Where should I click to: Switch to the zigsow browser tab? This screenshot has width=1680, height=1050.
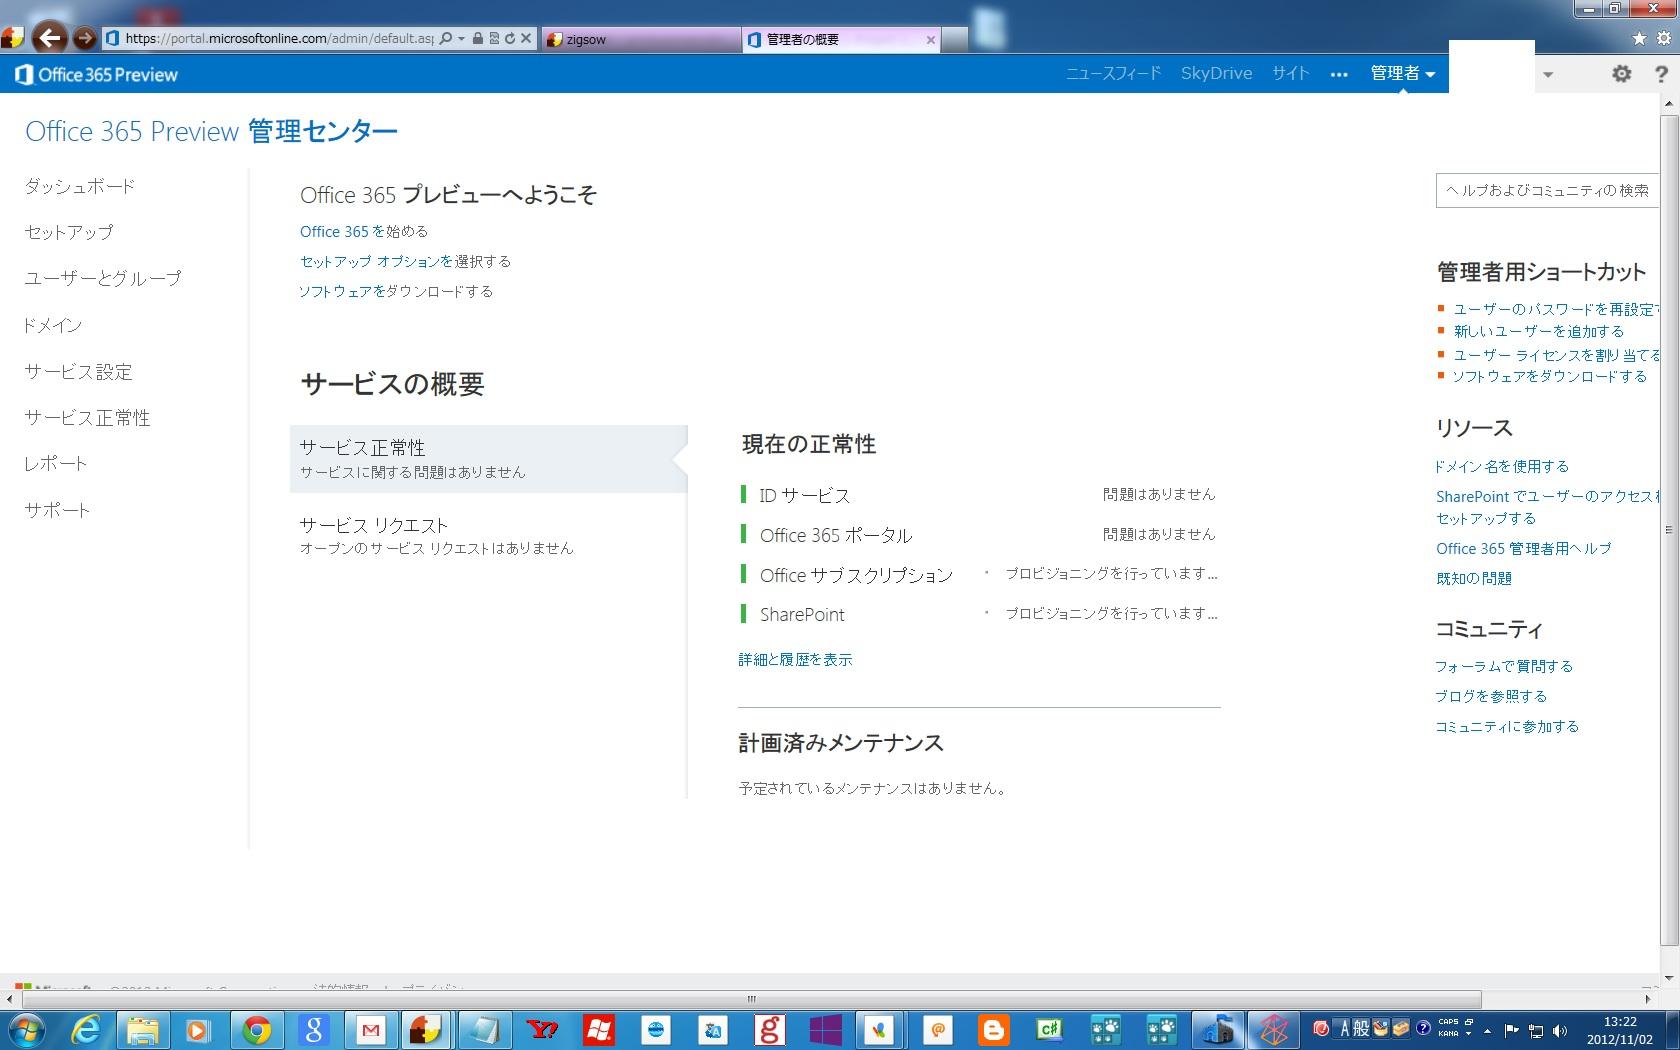pos(640,39)
